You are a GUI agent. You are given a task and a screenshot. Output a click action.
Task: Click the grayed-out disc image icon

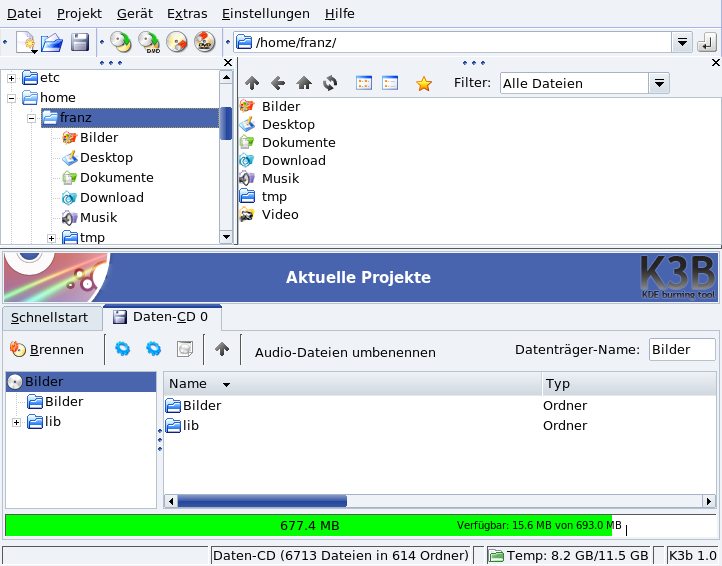coord(185,349)
